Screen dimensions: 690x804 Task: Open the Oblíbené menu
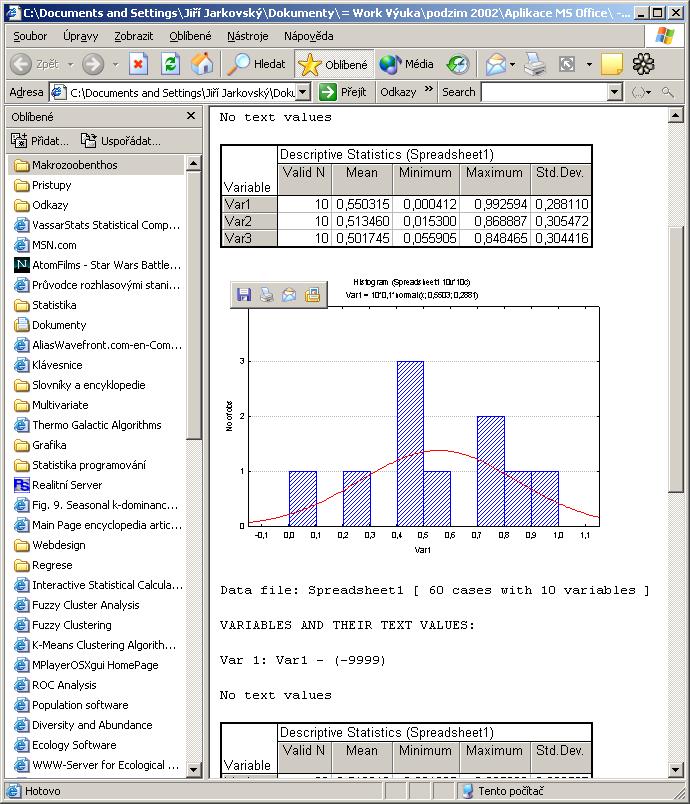click(x=190, y=36)
